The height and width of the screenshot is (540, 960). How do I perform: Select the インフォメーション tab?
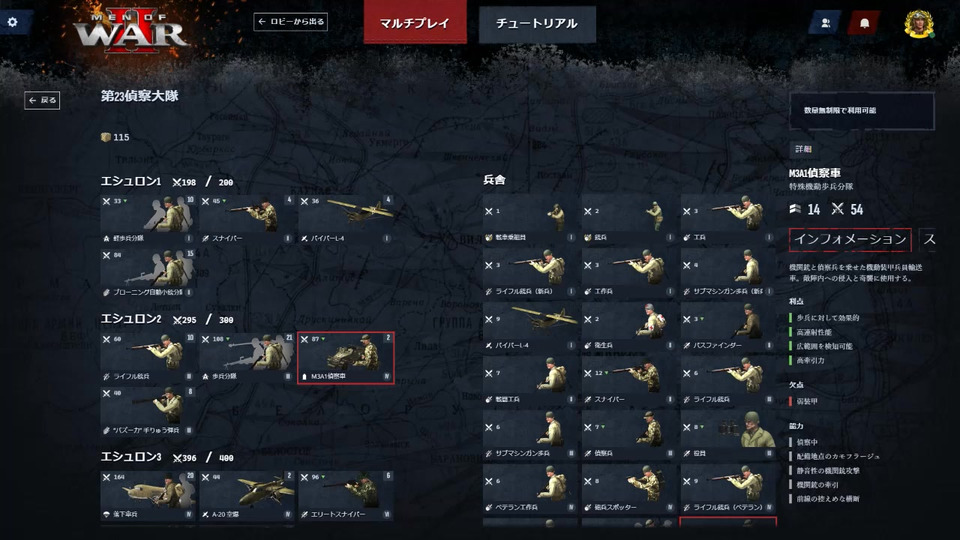(850, 239)
